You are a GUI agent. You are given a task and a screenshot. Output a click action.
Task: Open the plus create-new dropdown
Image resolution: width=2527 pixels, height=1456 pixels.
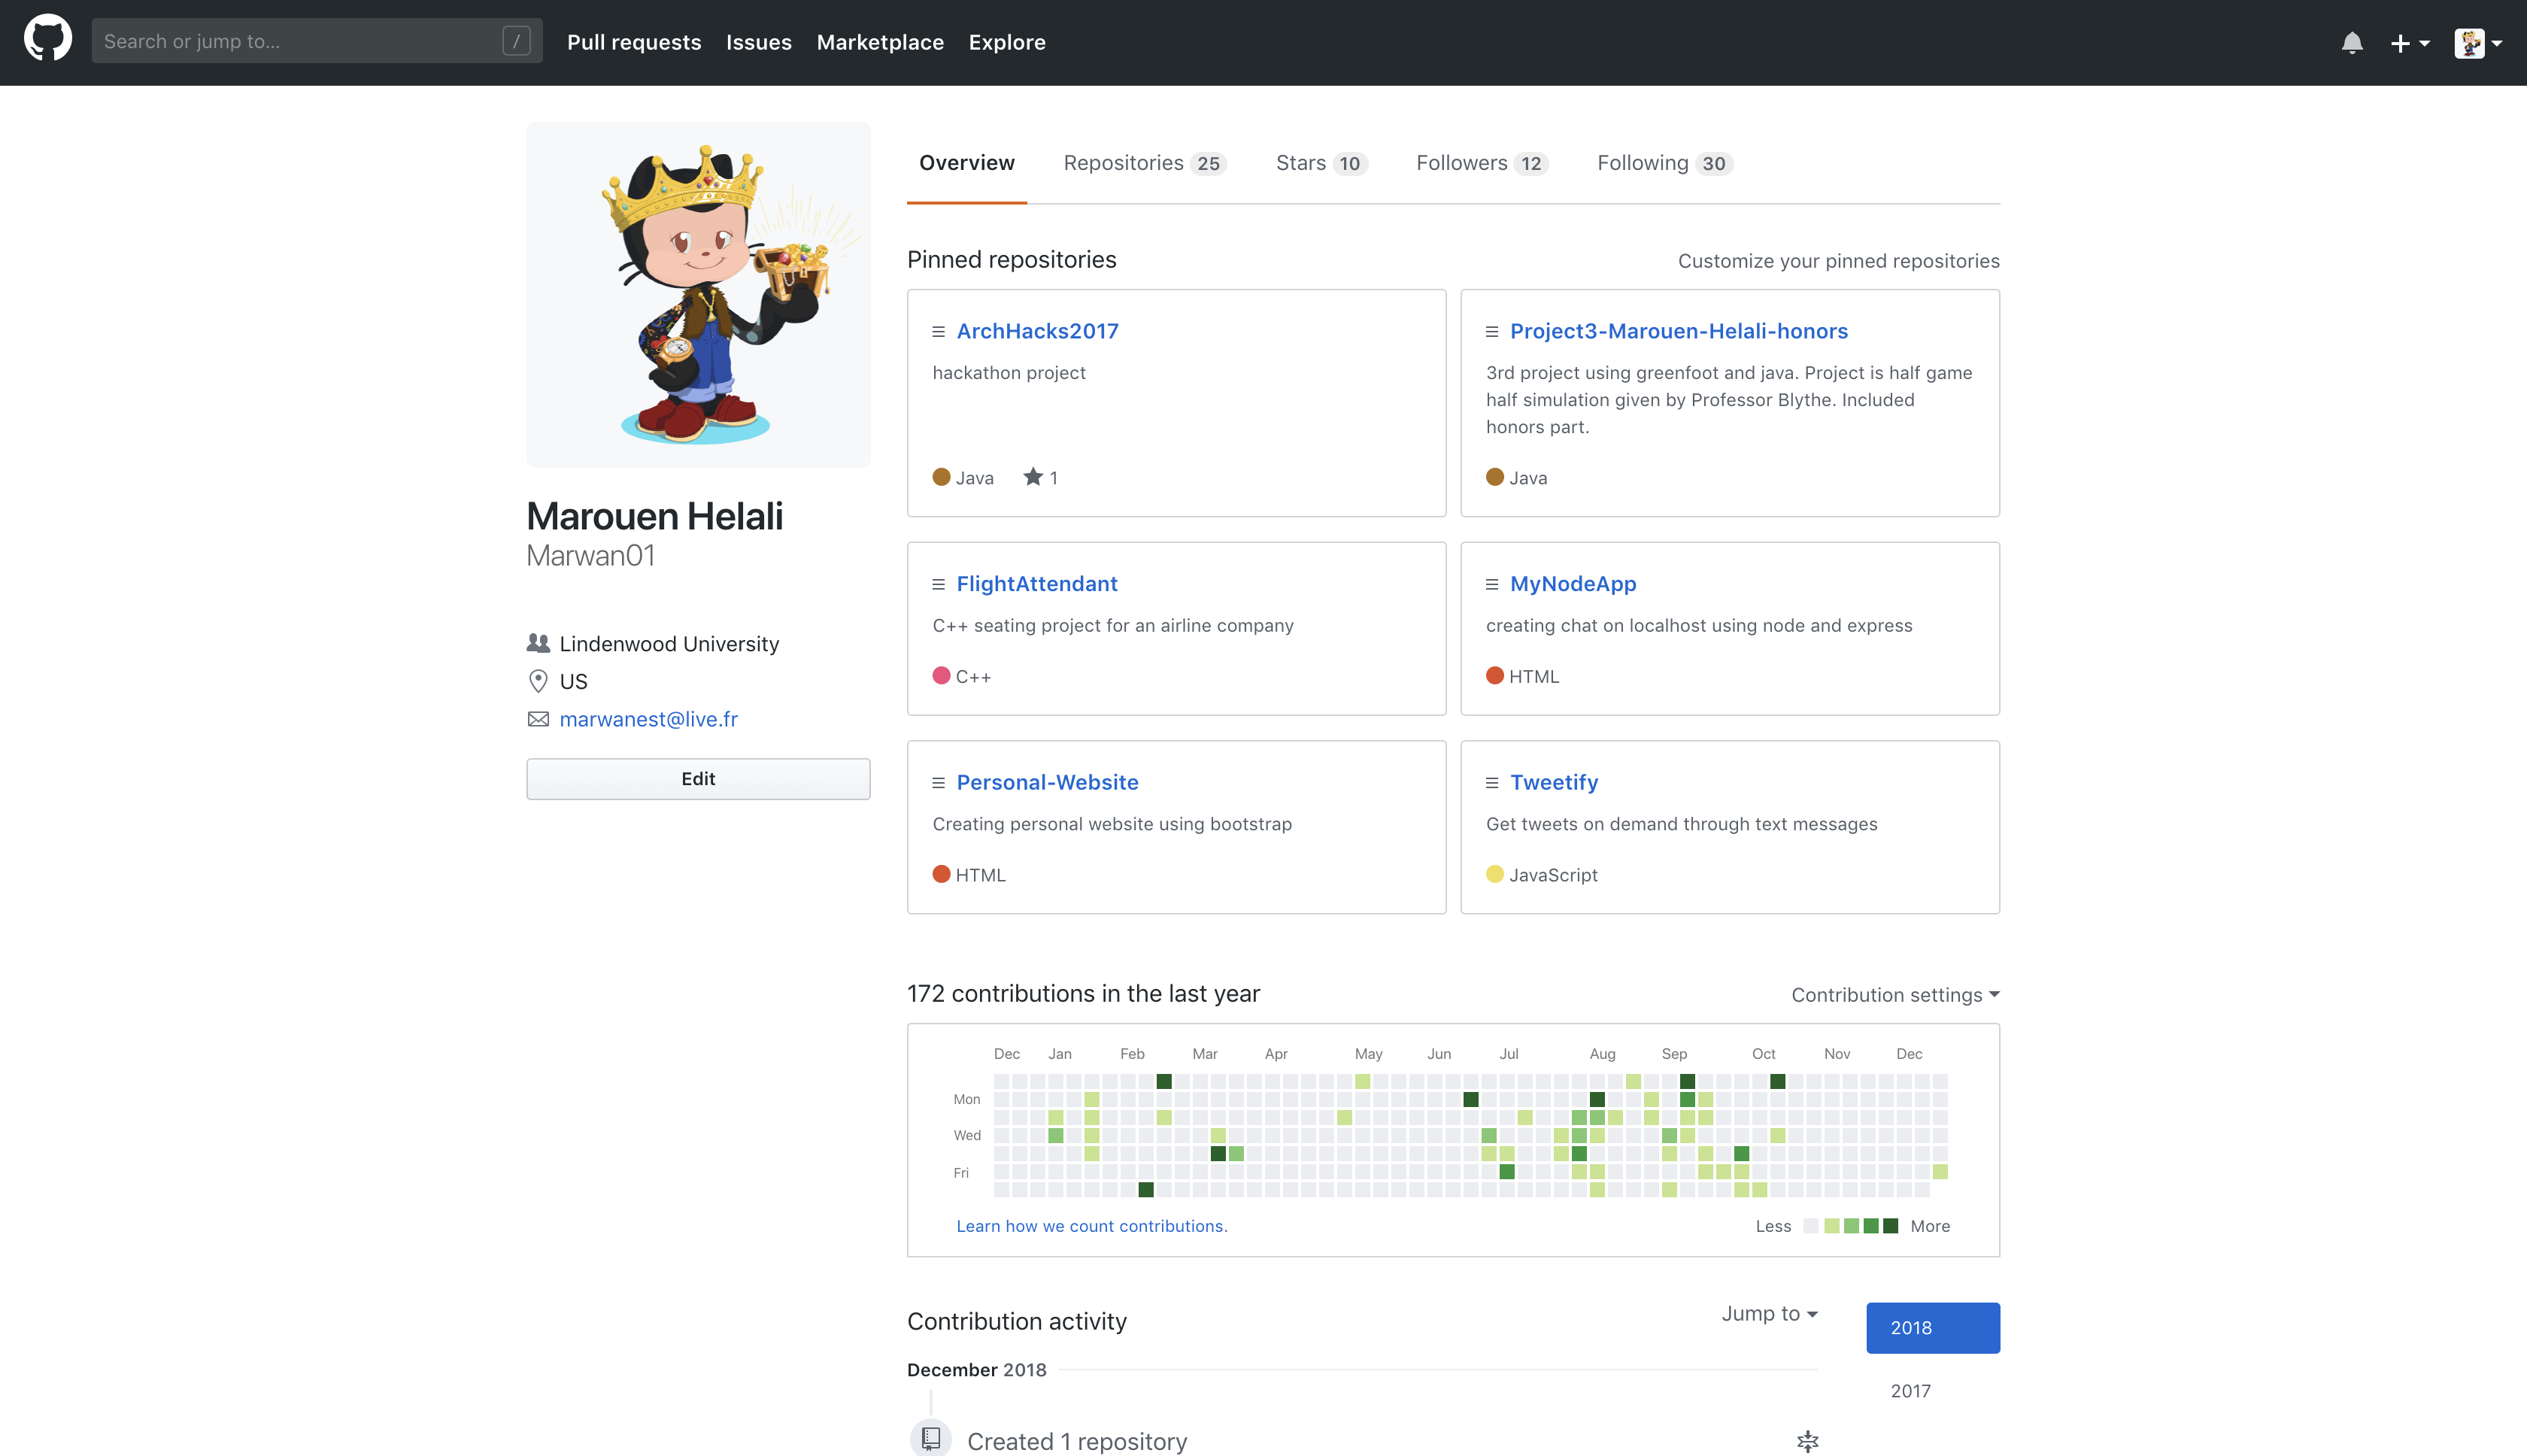point(2409,43)
